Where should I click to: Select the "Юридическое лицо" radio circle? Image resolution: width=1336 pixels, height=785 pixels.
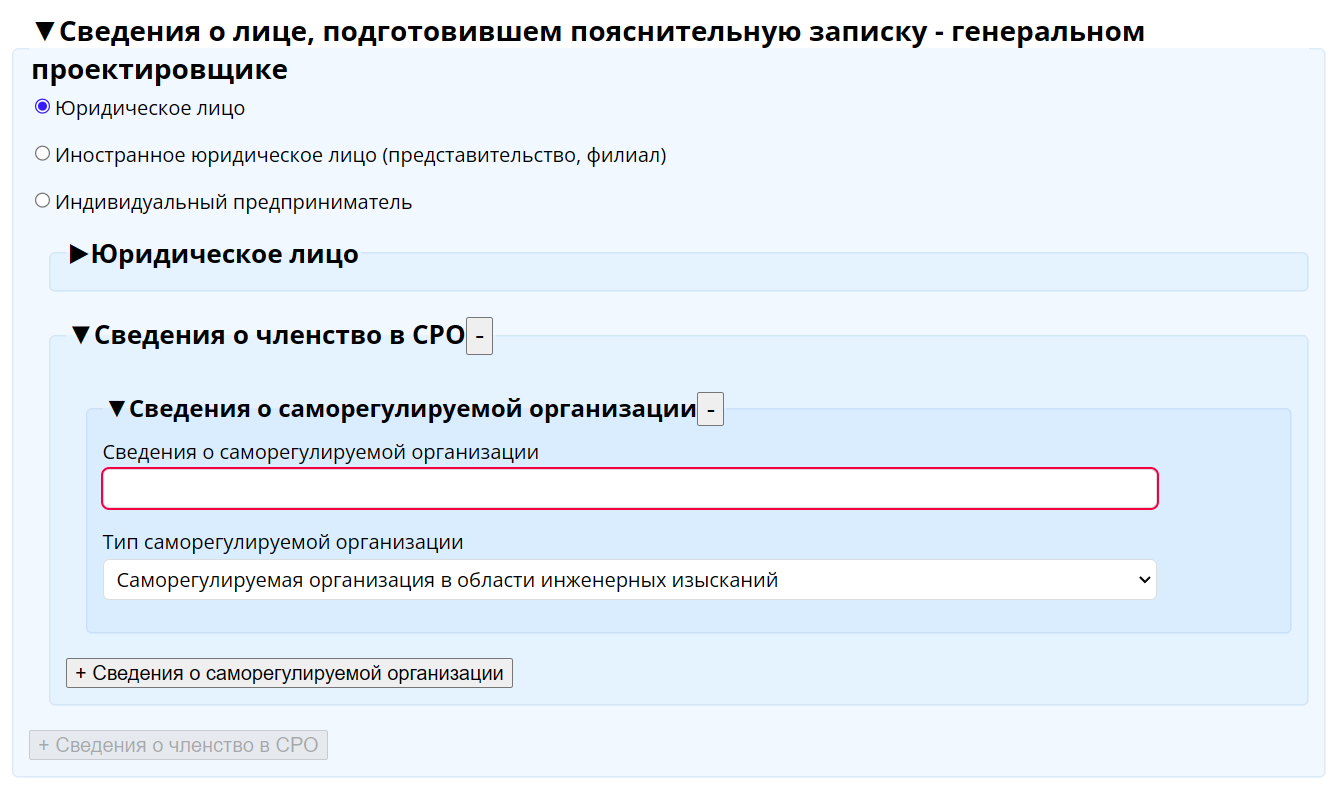42,107
